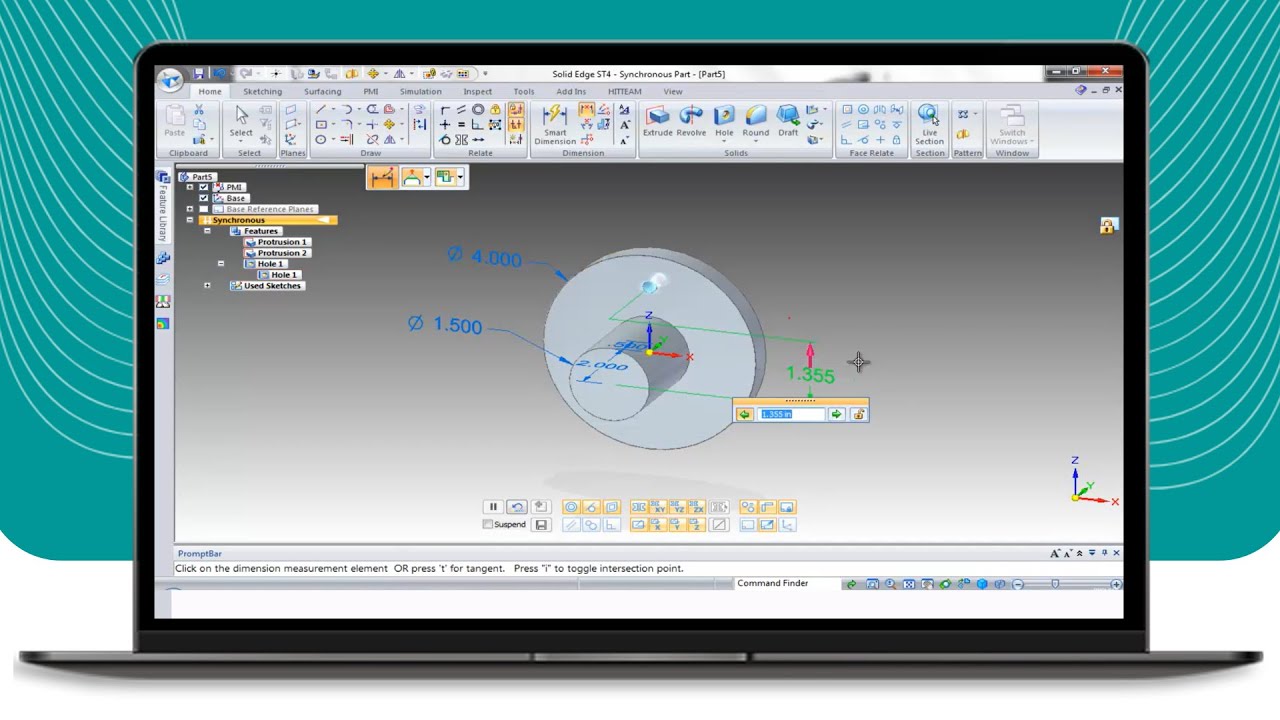Click the Cut scissors icon in Clipboard
Image resolution: width=1280 pixels, height=720 pixels.
click(x=199, y=109)
